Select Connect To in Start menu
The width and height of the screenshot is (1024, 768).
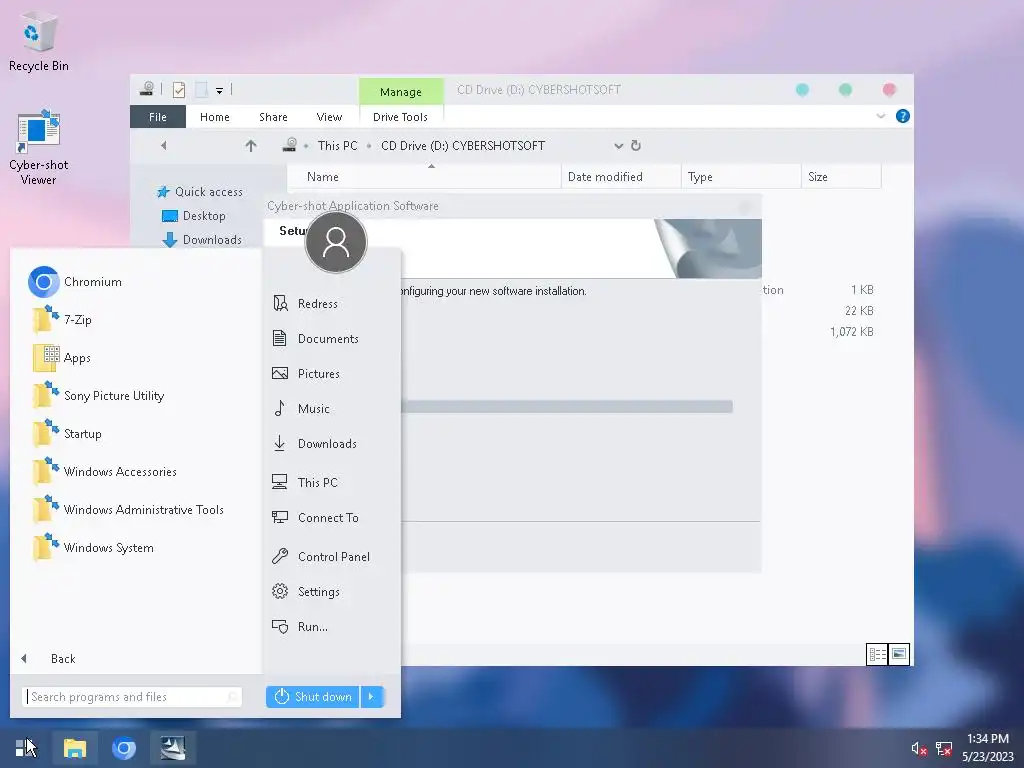315,518
